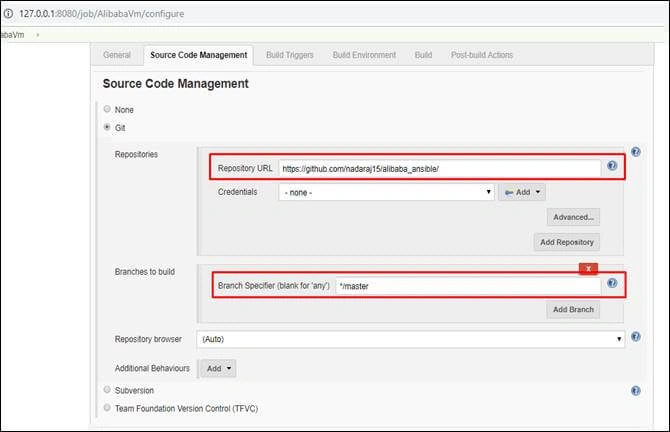
Task: Select the Git radio button
Action: pyautogui.click(x=107, y=127)
